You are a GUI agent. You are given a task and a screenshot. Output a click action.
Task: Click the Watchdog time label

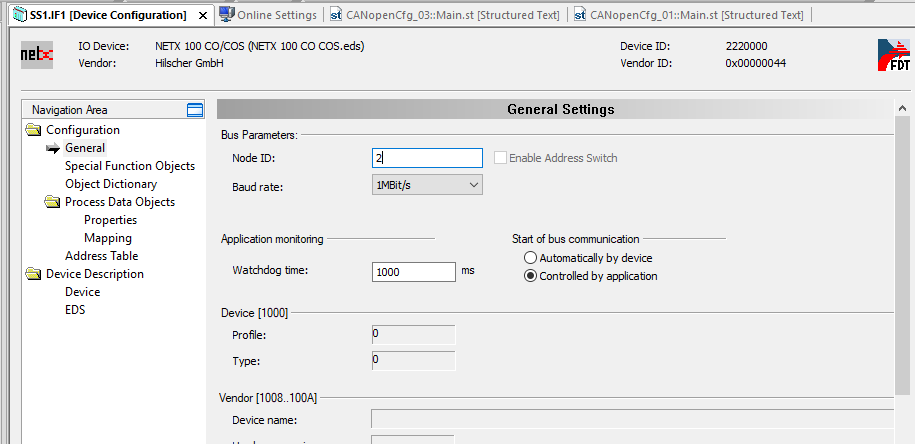[x=270, y=271]
